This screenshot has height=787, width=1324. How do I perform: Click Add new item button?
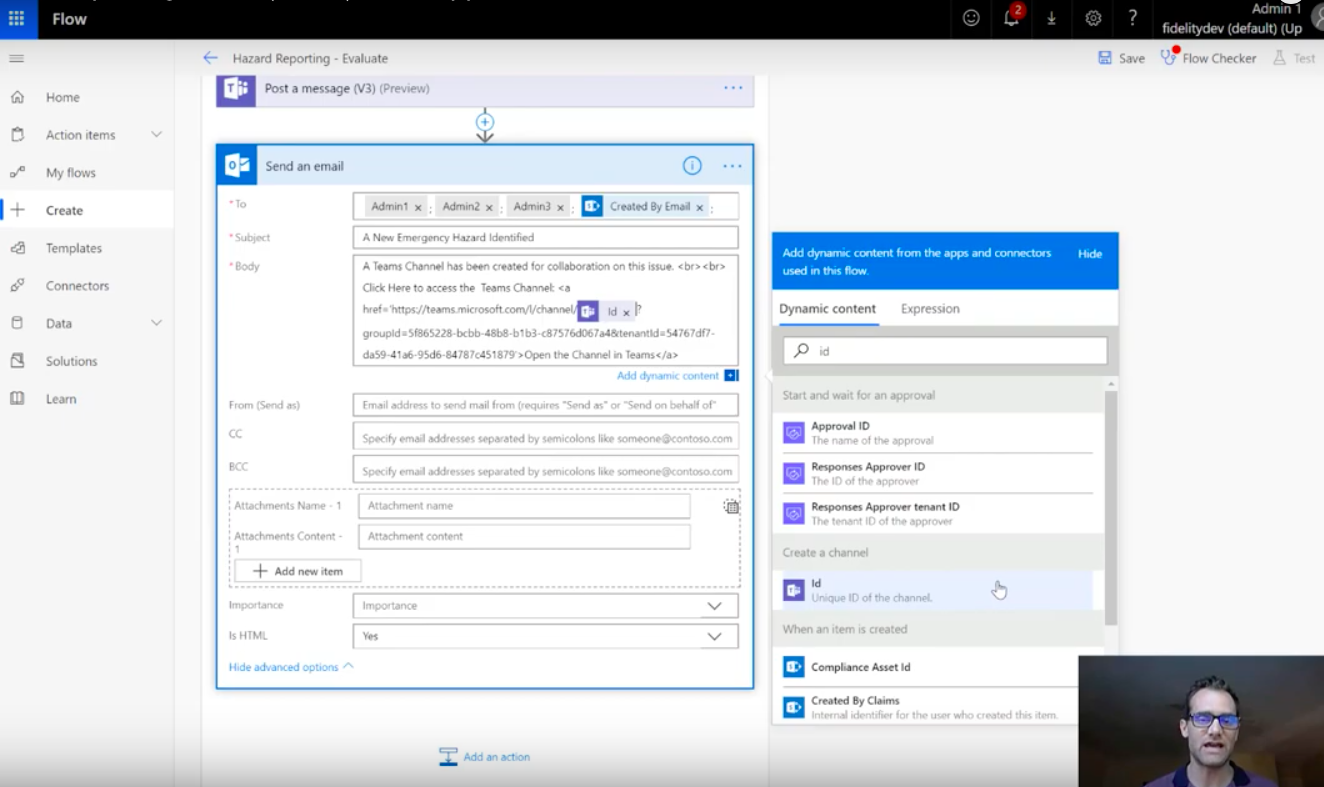[x=298, y=571]
